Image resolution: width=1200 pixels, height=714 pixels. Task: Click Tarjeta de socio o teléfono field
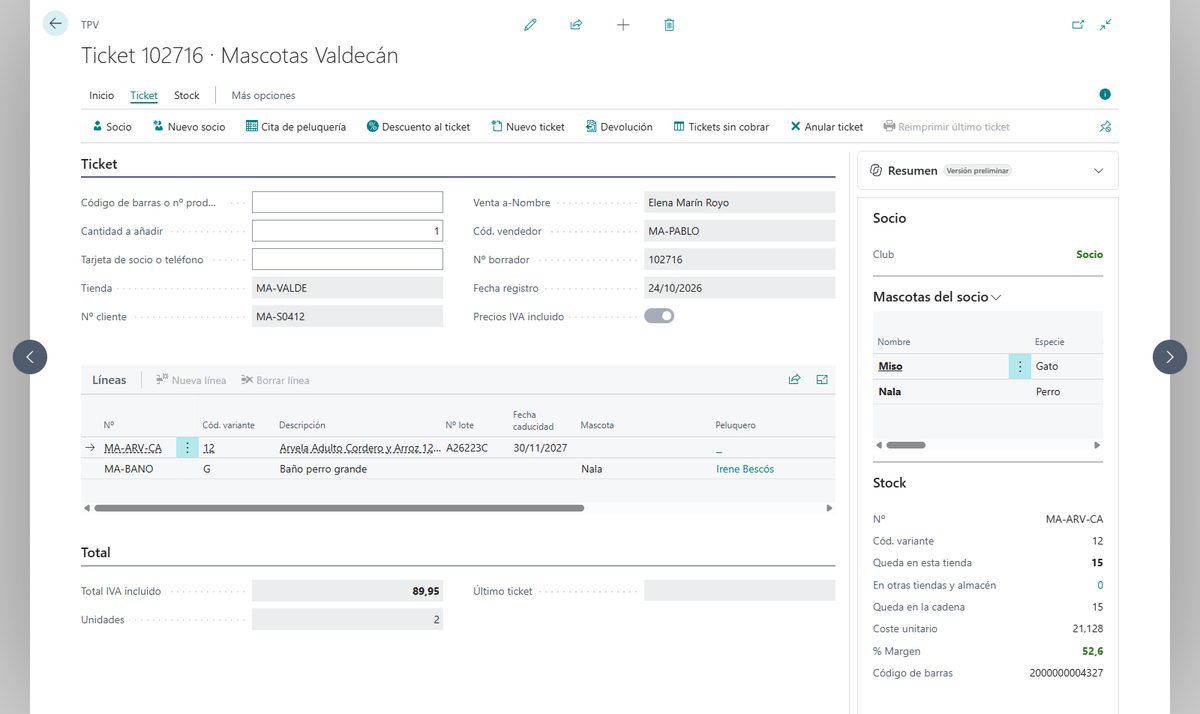click(347, 259)
